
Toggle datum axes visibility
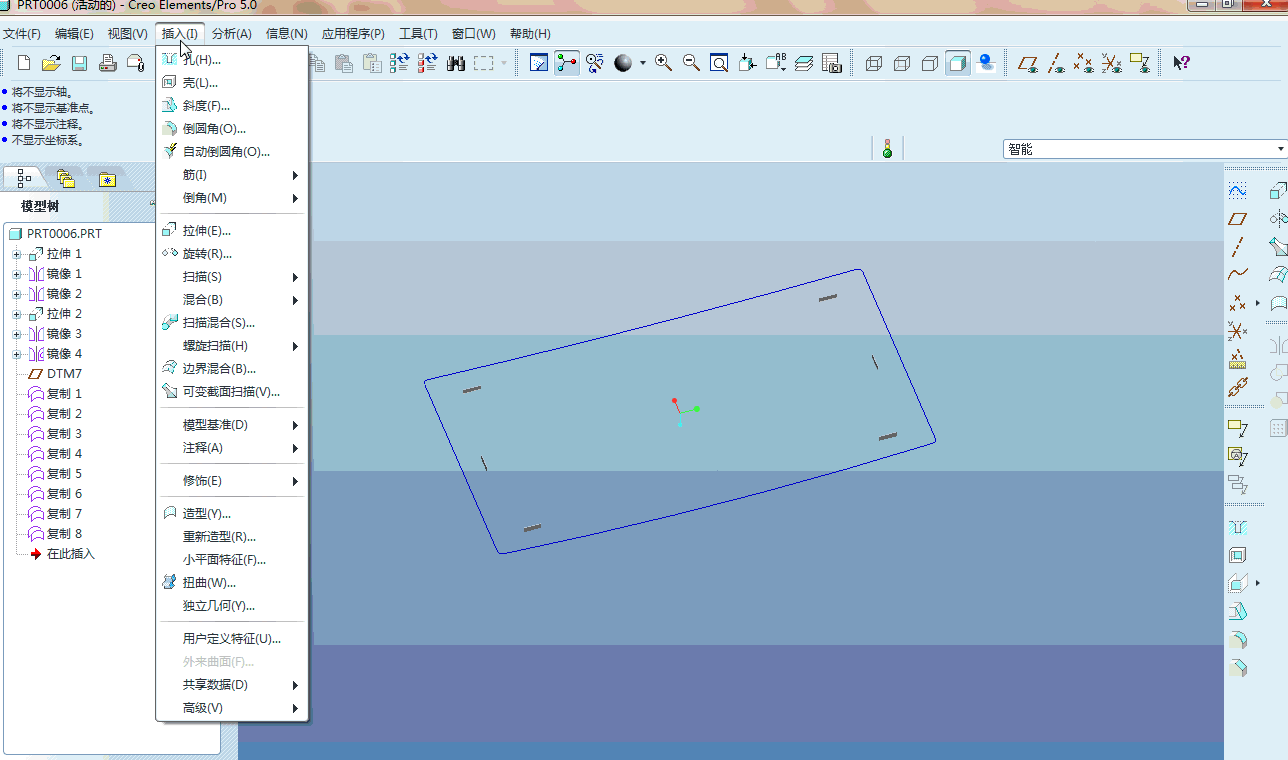[x=1055, y=63]
